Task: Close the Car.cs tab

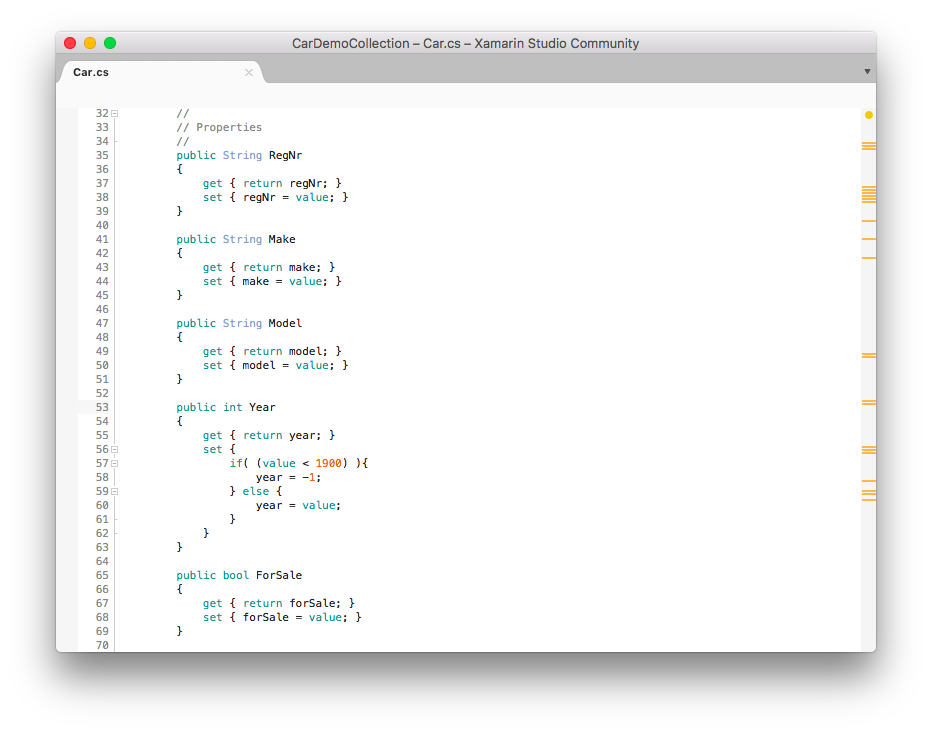Action: (249, 72)
